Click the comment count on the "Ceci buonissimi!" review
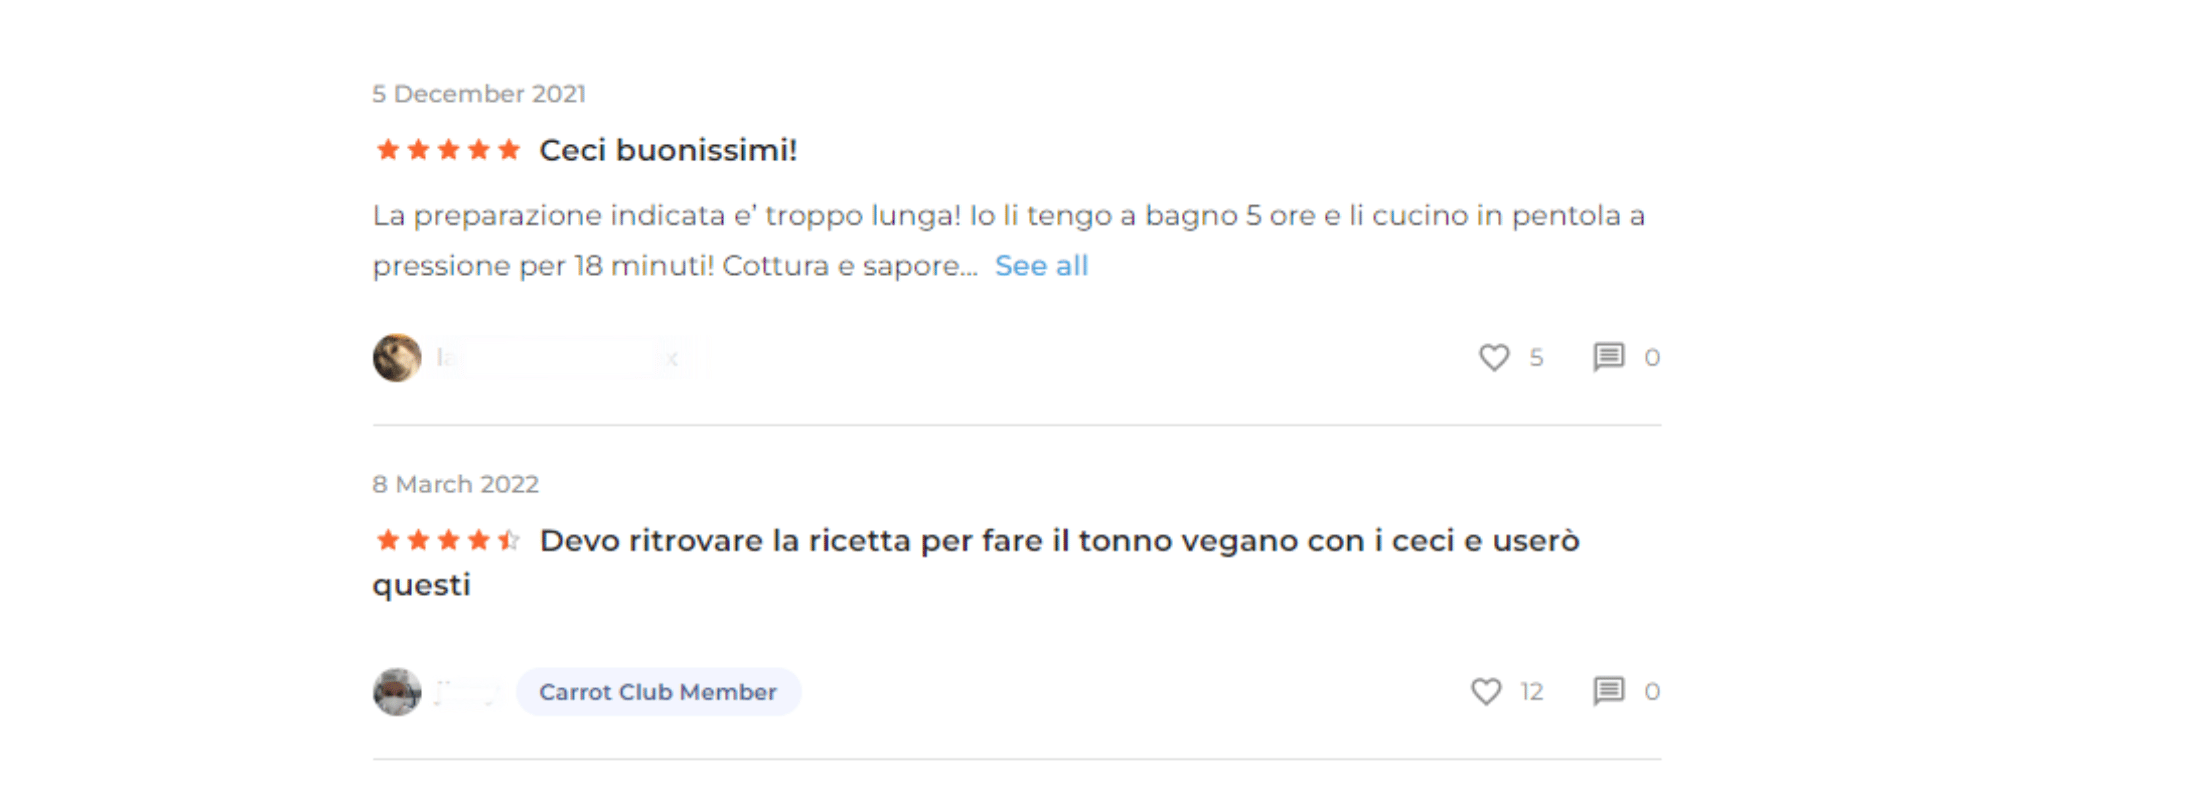This screenshot has width=2200, height=800. point(1652,357)
